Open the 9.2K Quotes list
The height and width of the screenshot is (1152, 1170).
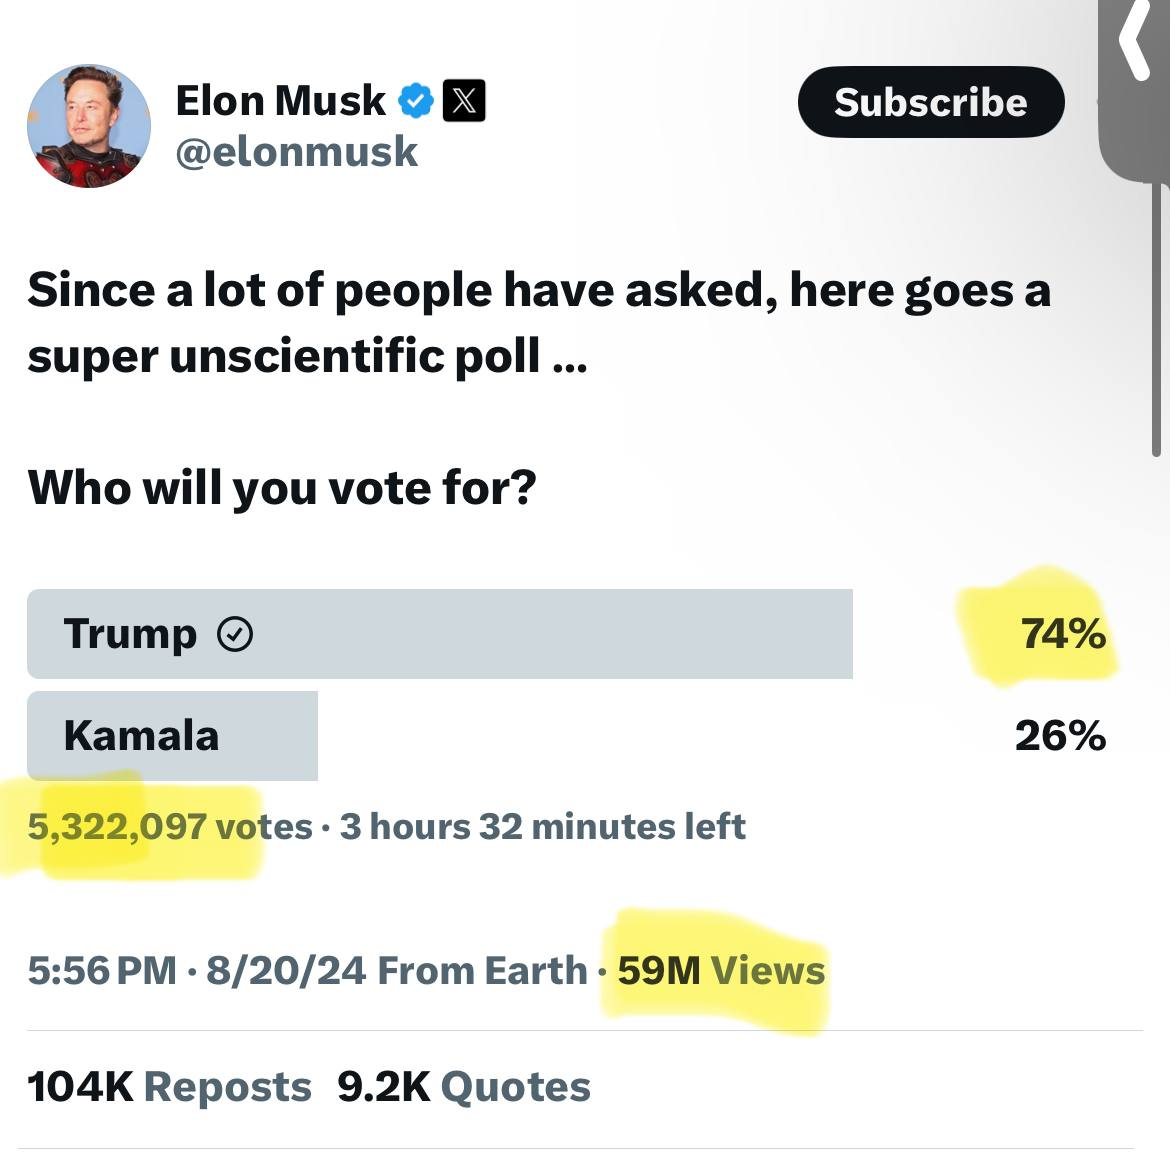click(464, 1087)
